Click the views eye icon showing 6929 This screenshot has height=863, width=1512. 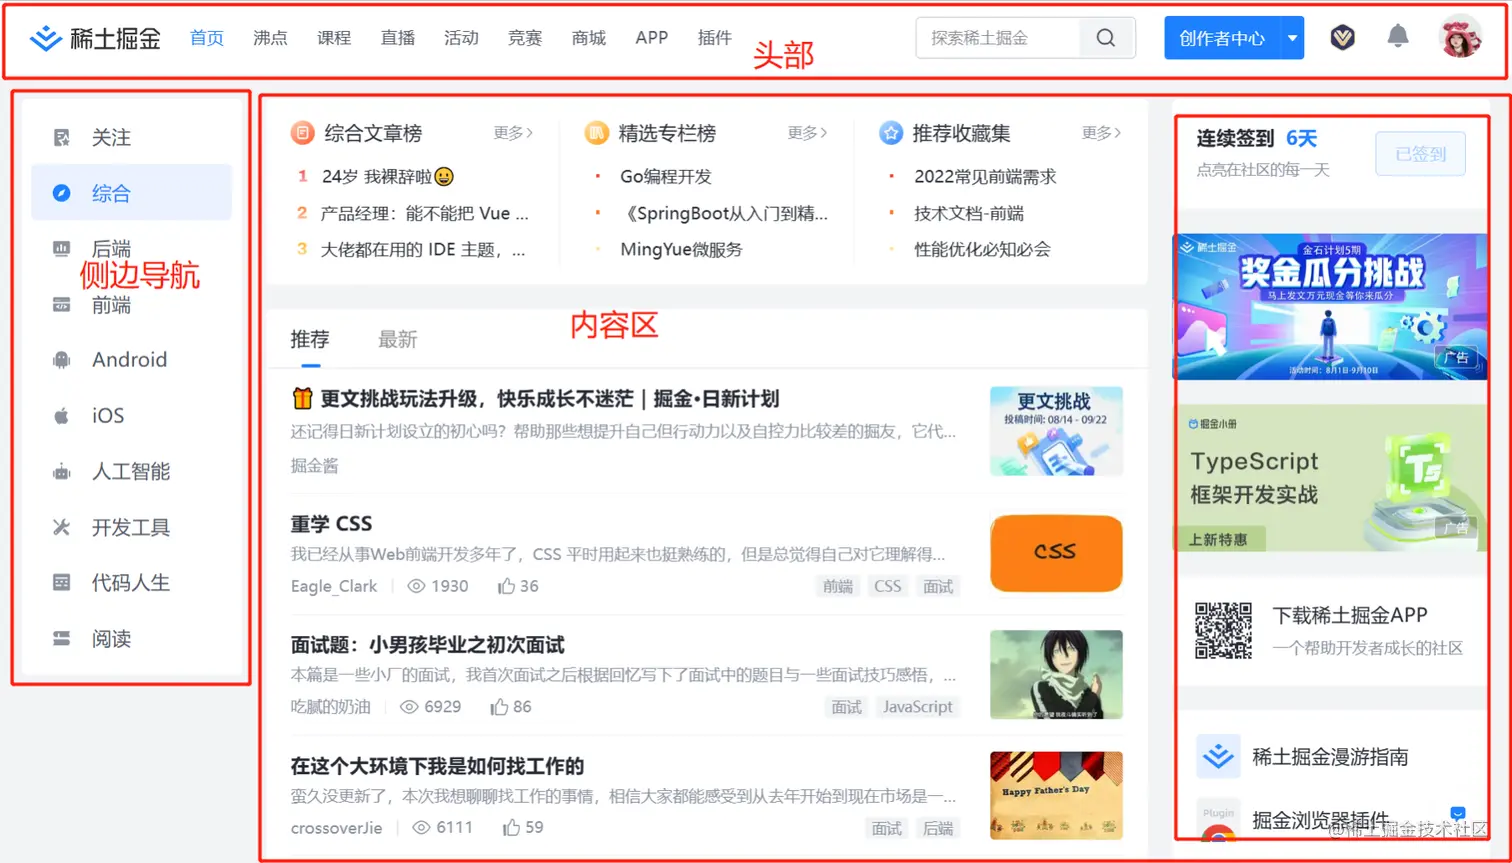409,707
